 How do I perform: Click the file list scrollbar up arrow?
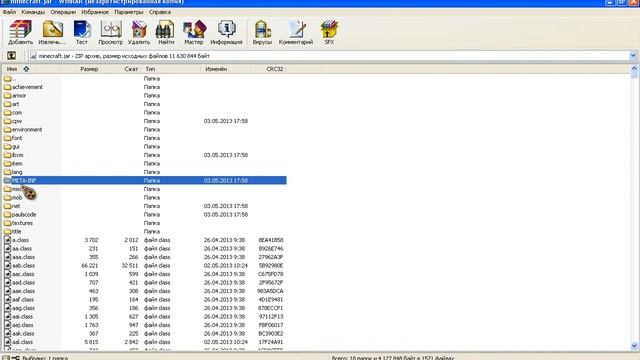[x=634, y=69]
